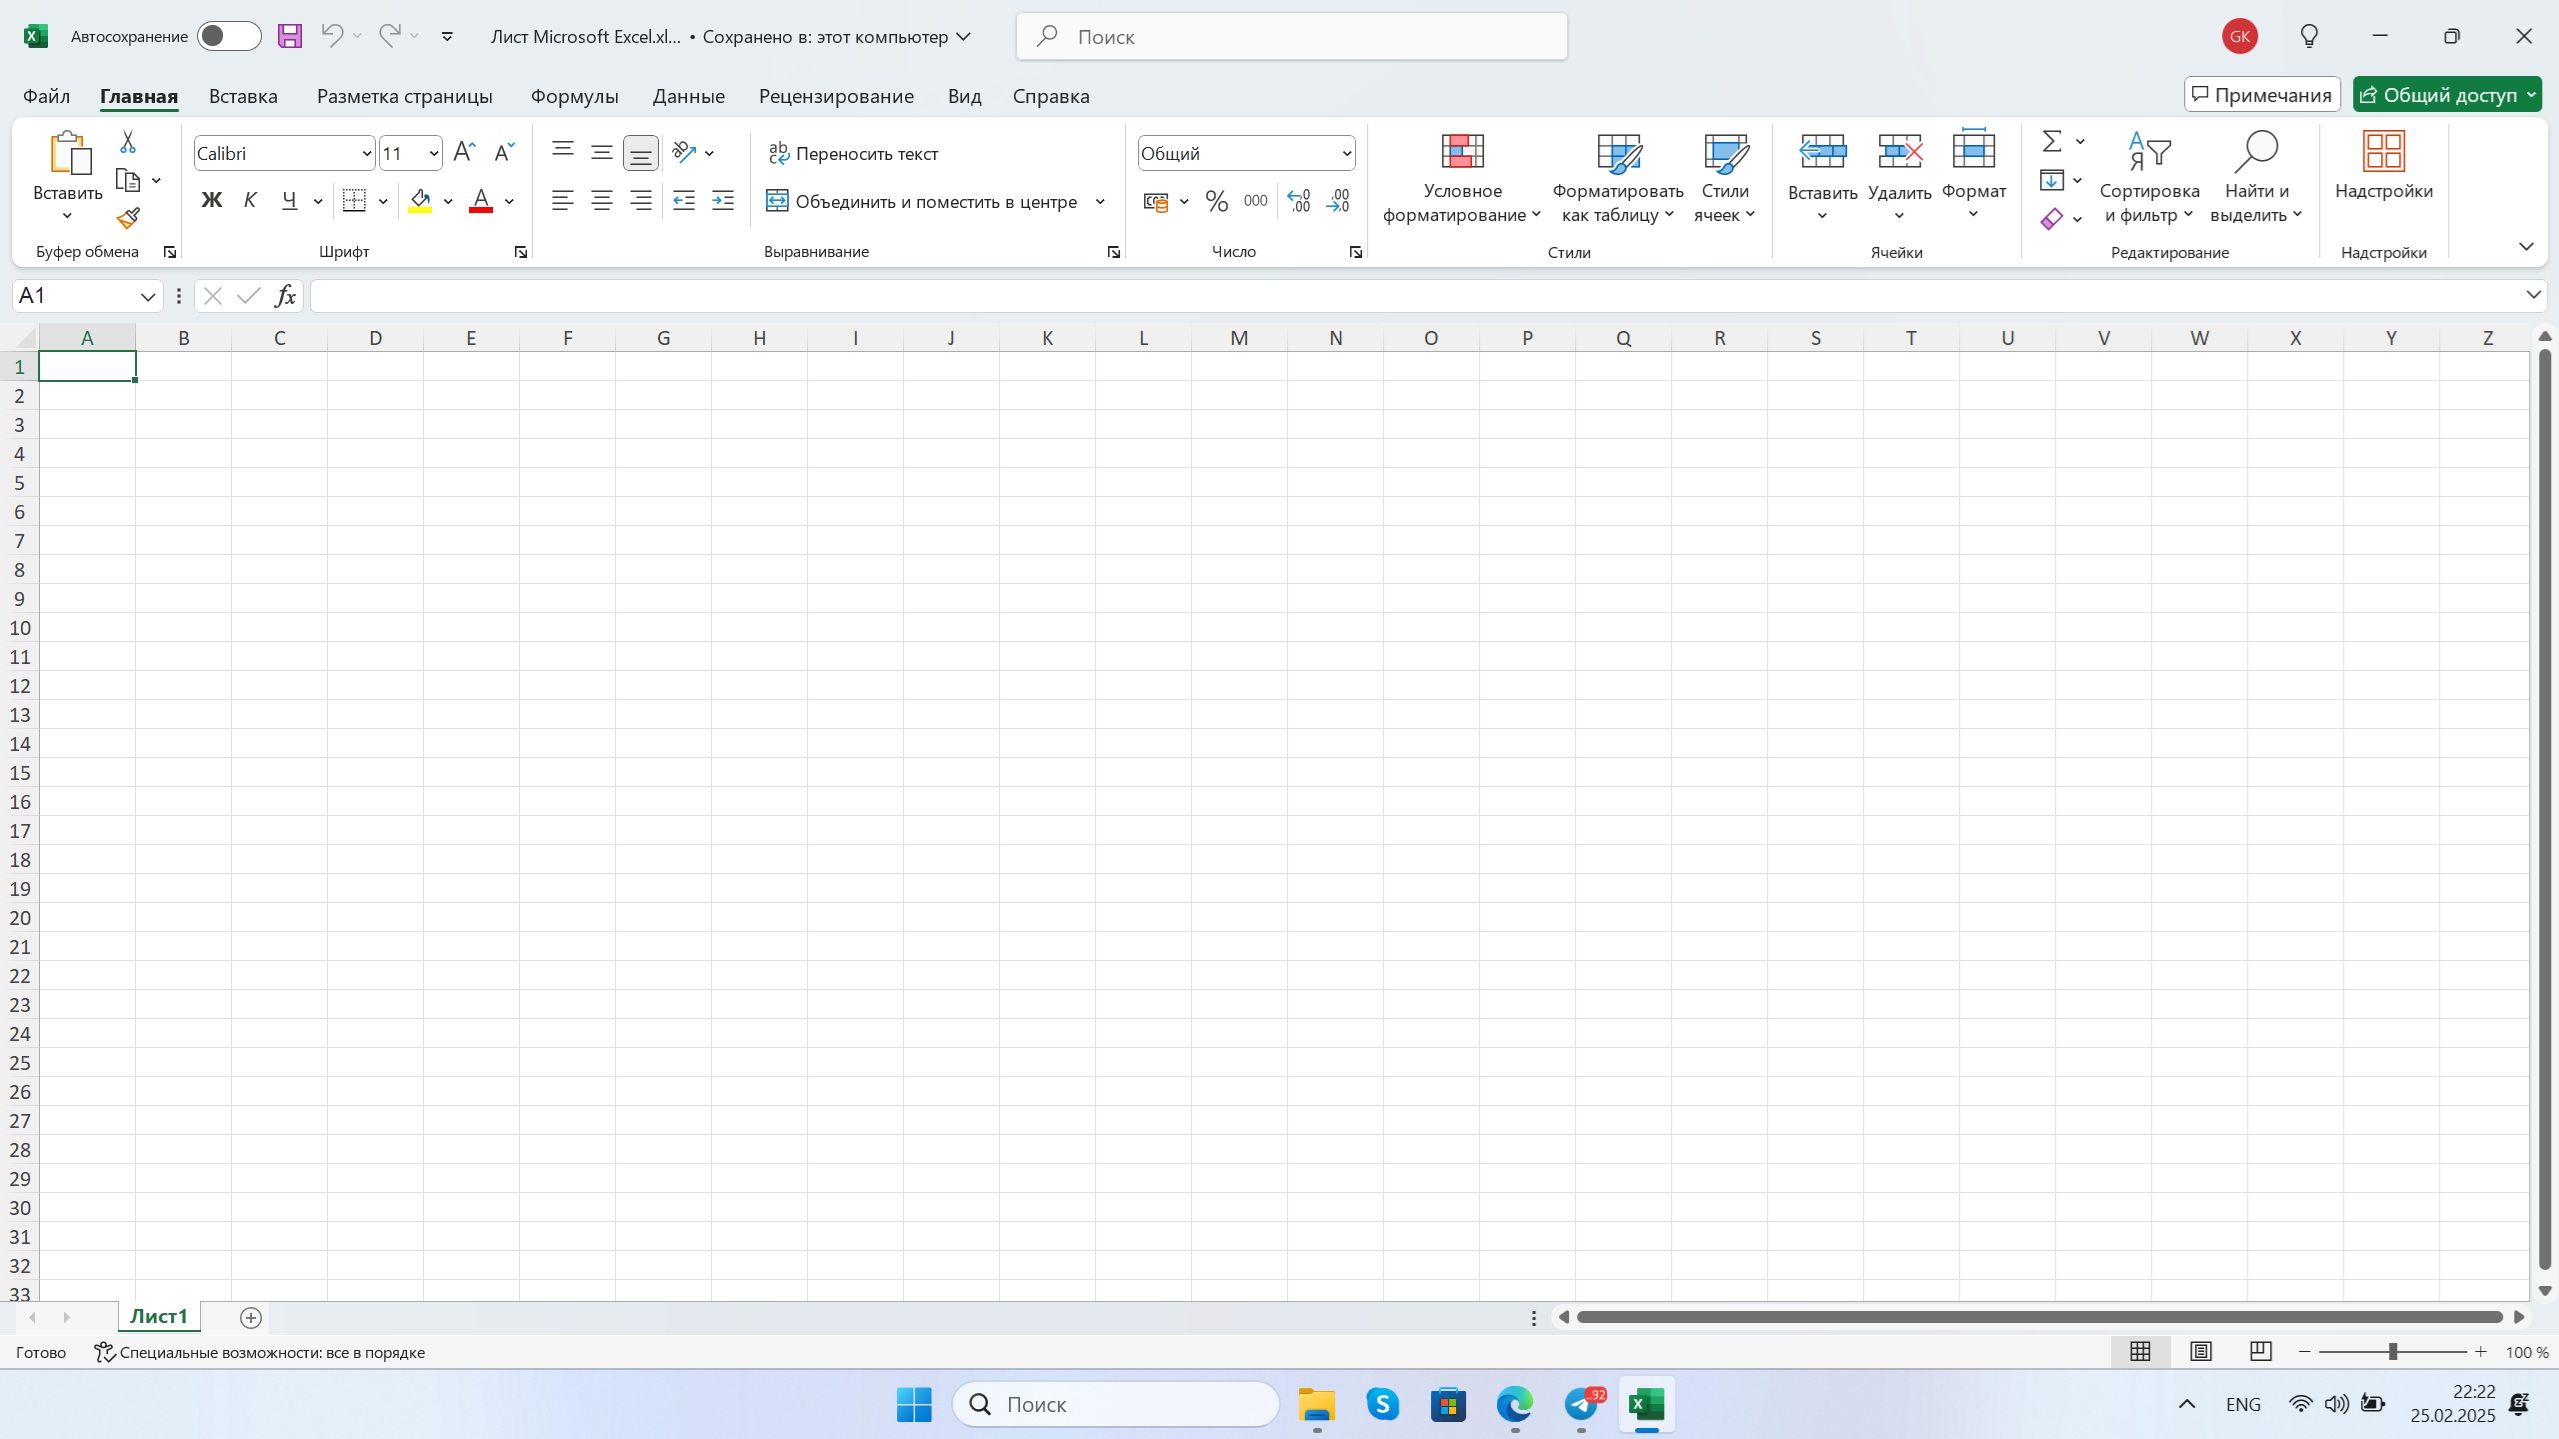Add a new sheet with plus icon

coord(251,1318)
